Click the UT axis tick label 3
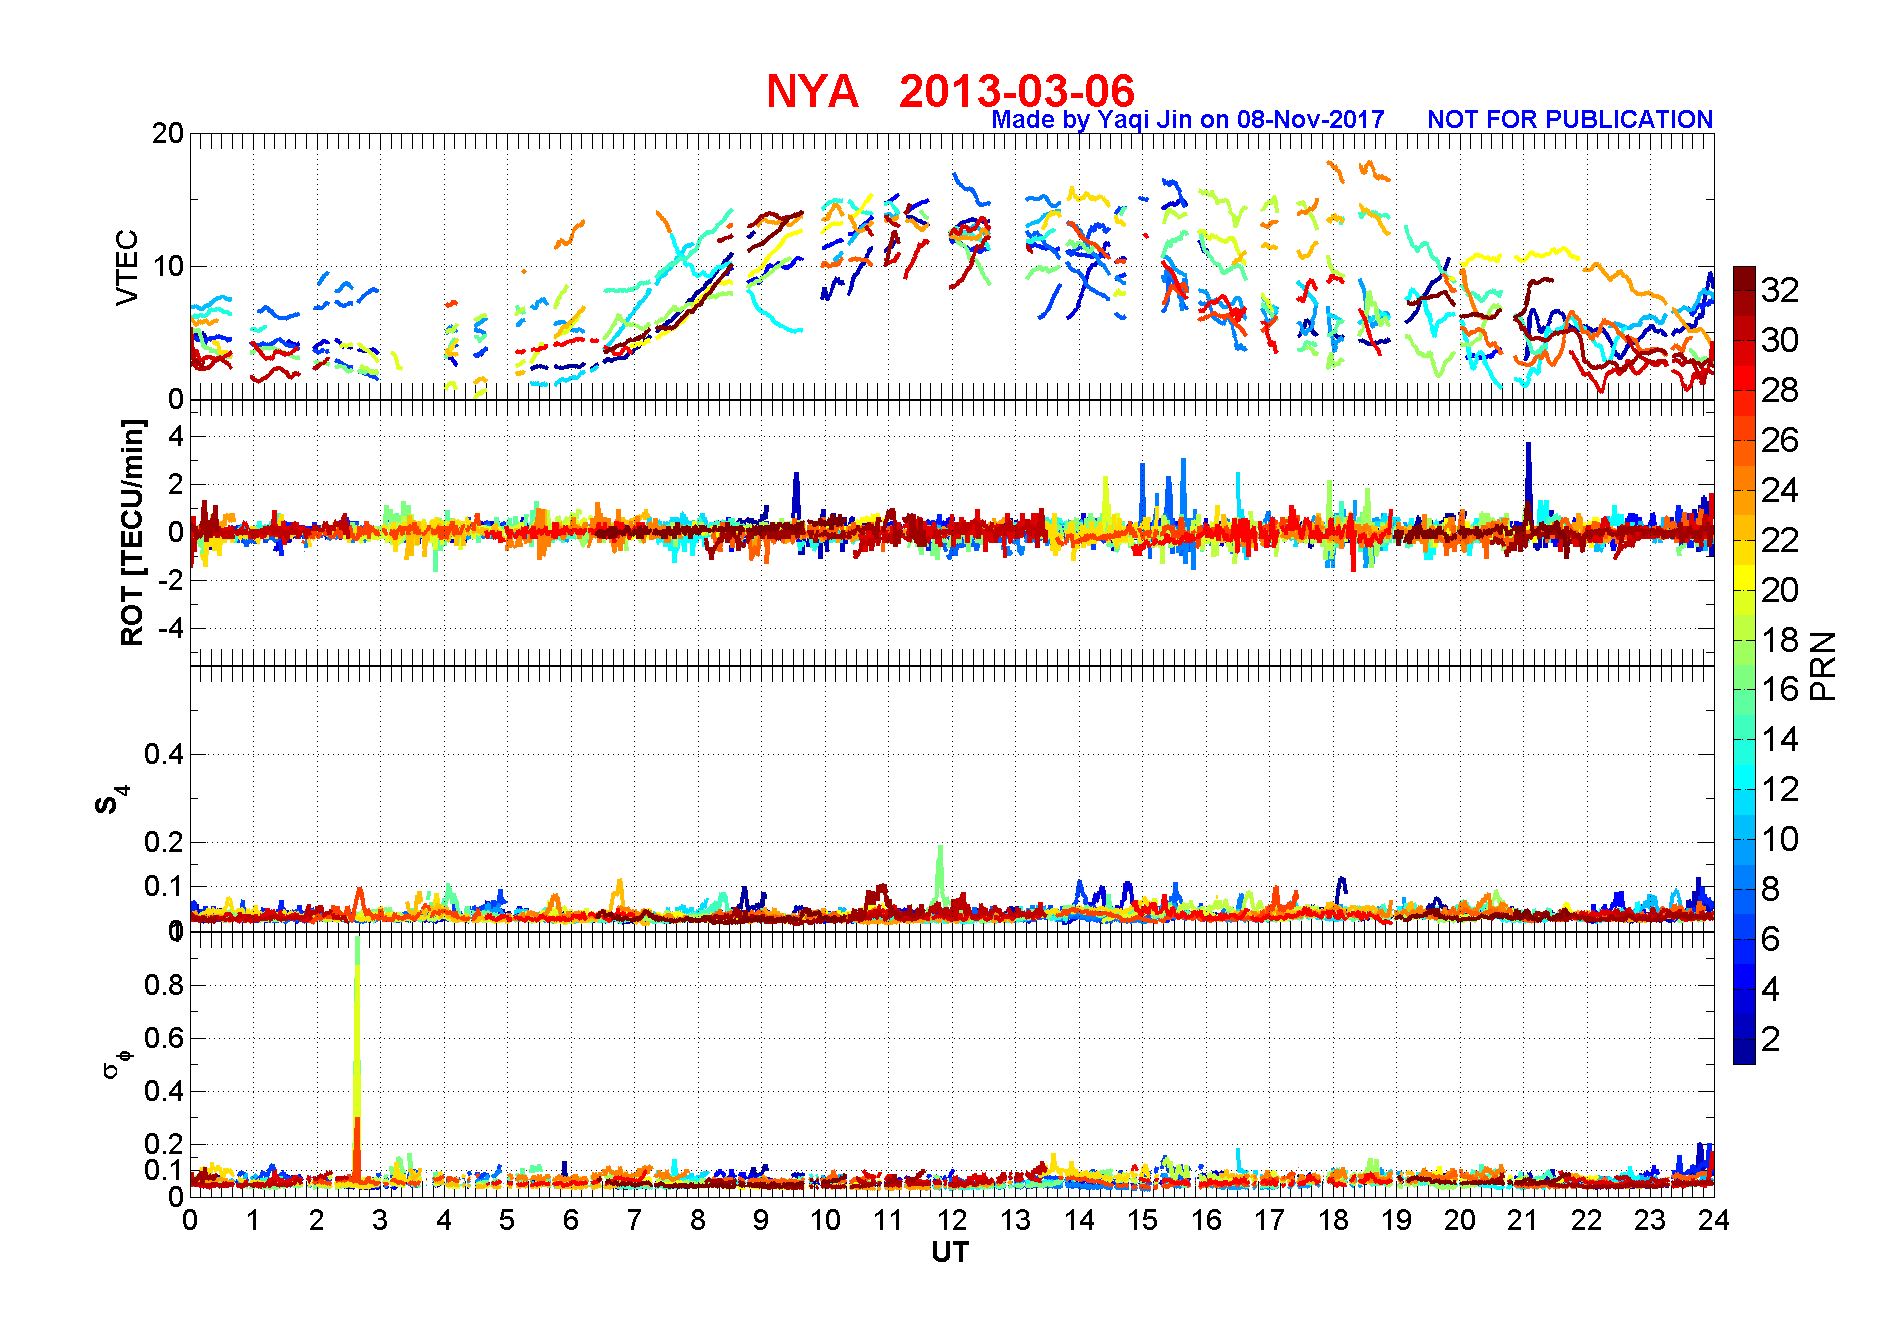Viewport: 1904px width, 1330px height. tap(380, 1221)
